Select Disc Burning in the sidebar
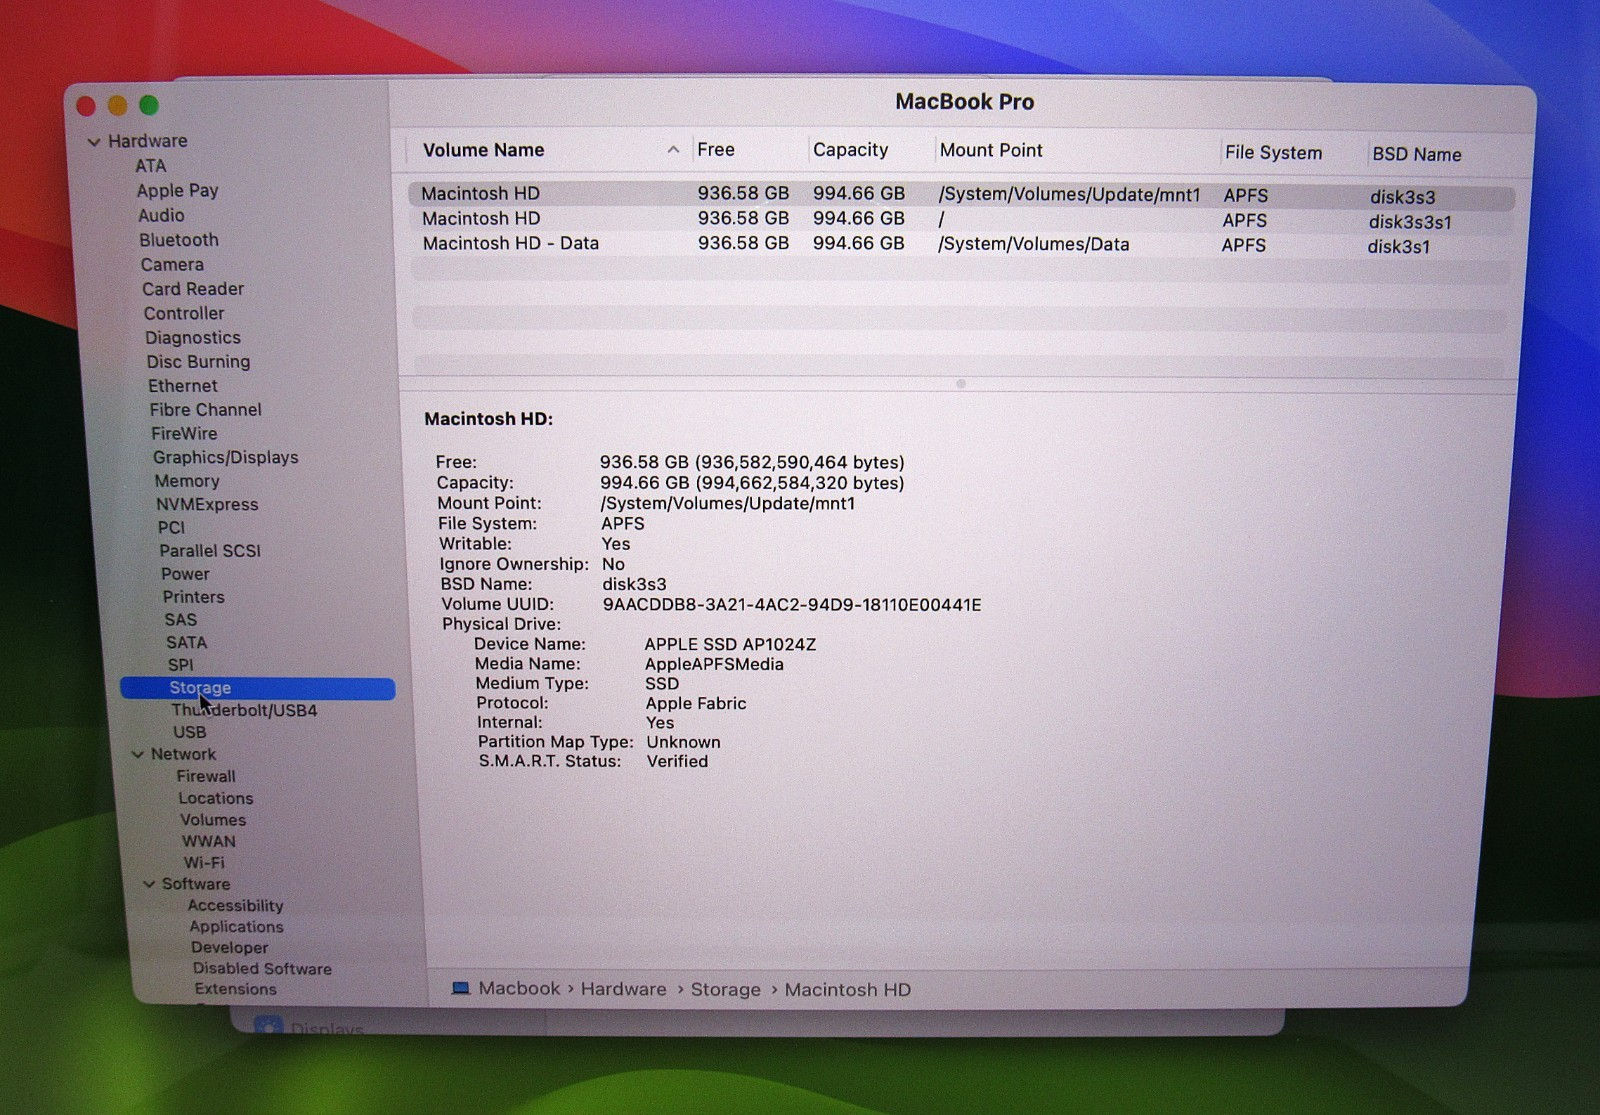The image size is (1600, 1115). pyautogui.click(x=198, y=362)
